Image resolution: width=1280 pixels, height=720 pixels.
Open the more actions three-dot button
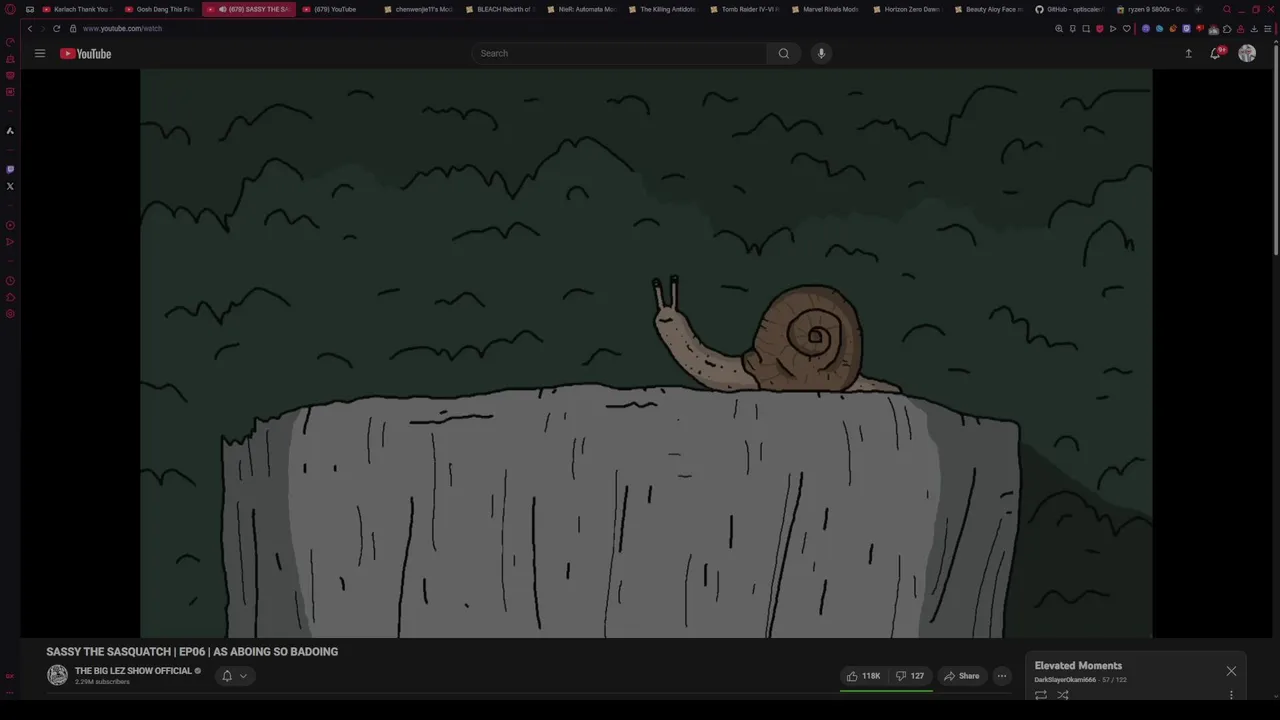[1001, 676]
